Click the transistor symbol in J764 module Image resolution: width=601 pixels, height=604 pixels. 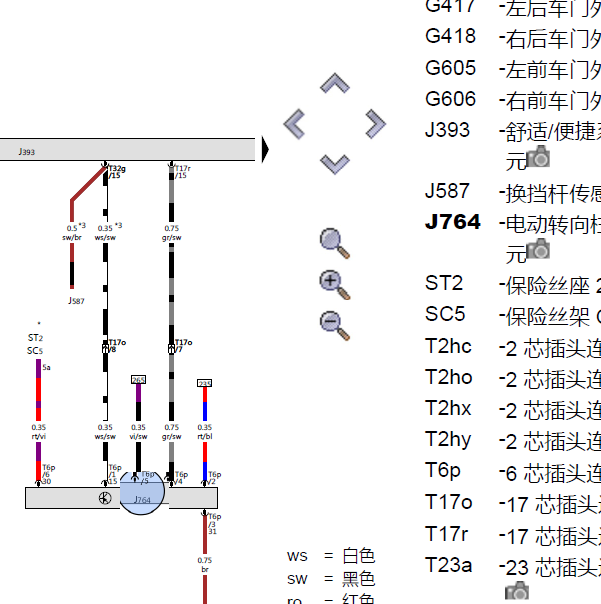105,498
